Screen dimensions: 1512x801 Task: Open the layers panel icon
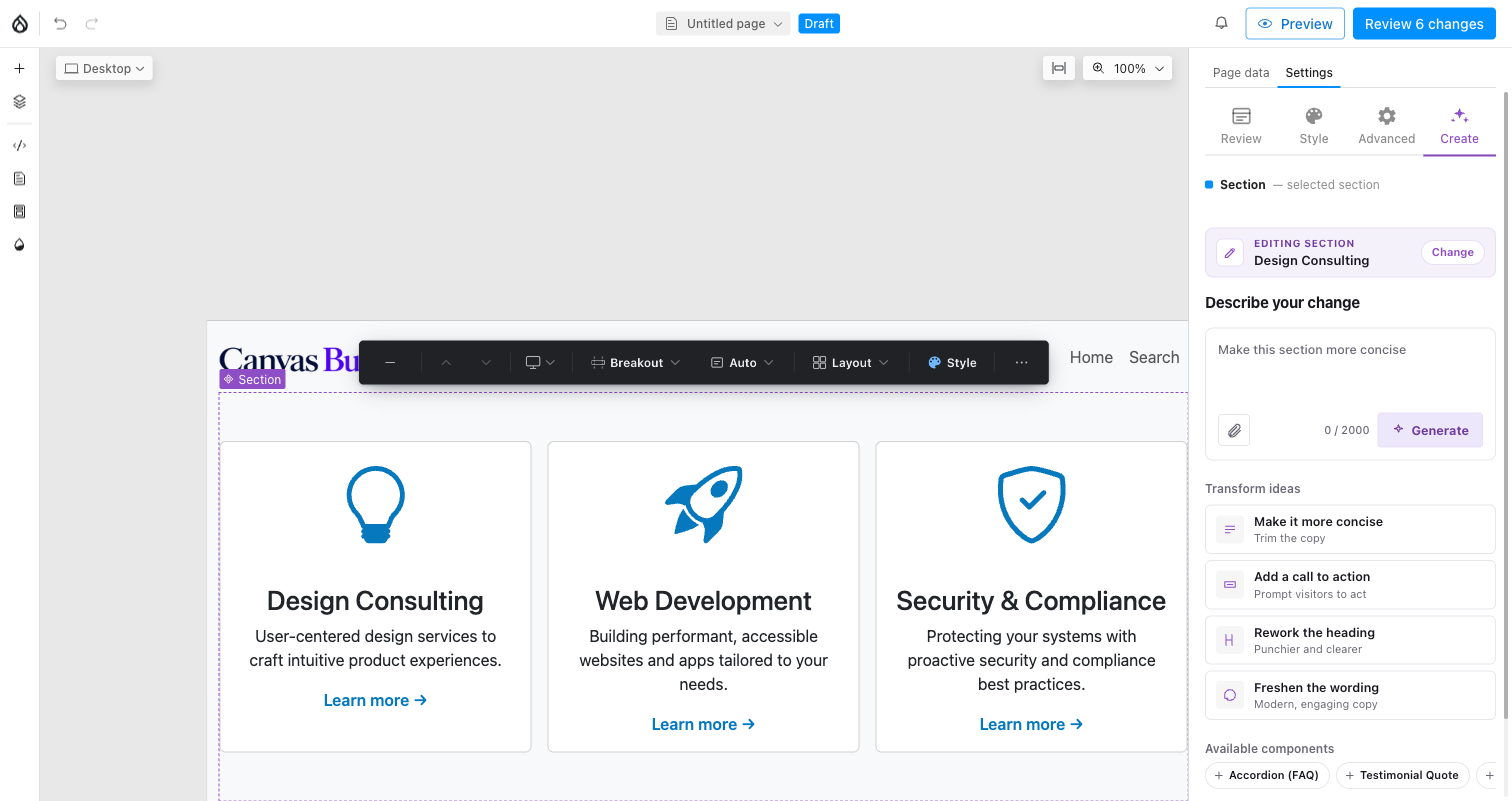point(19,102)
